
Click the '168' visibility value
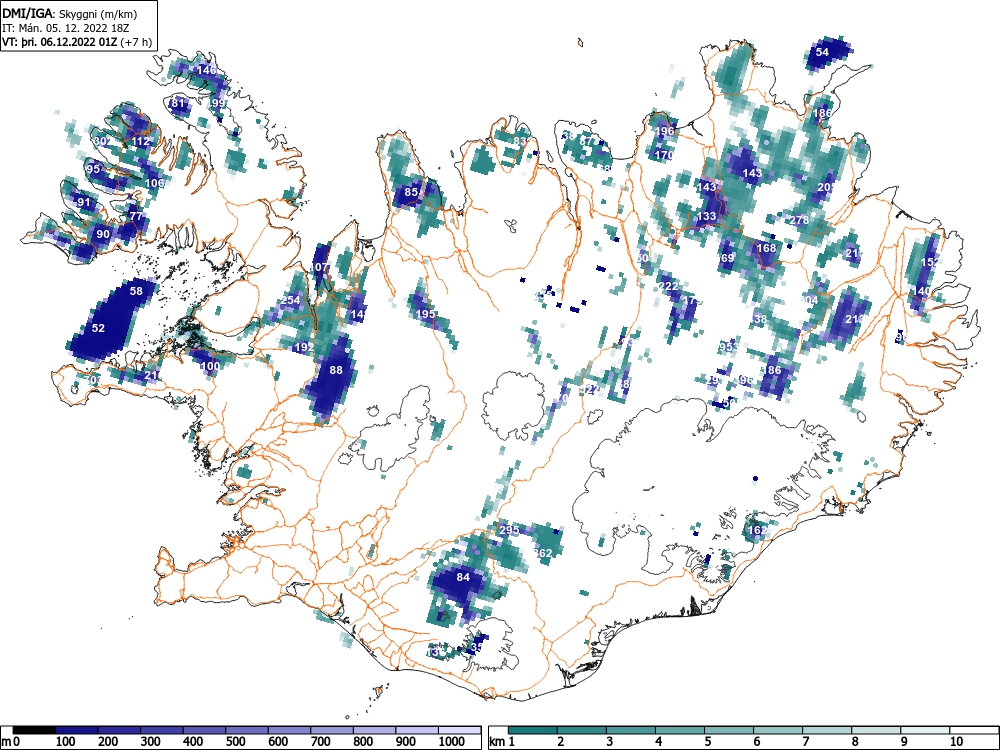pos(767,248)
